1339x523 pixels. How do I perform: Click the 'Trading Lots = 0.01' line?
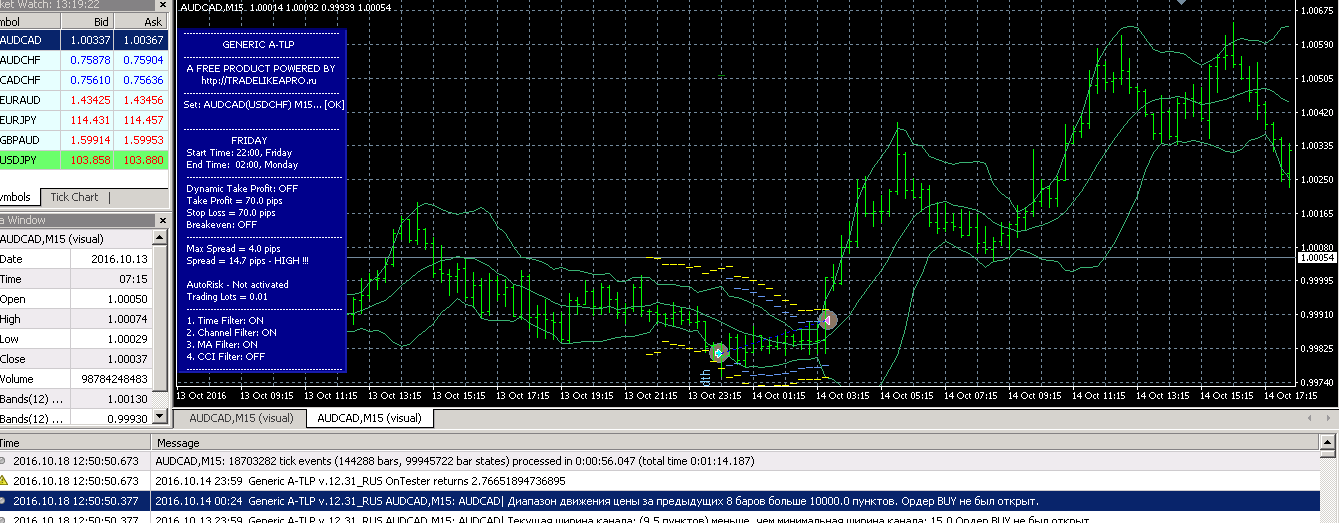tap(225, 296)
